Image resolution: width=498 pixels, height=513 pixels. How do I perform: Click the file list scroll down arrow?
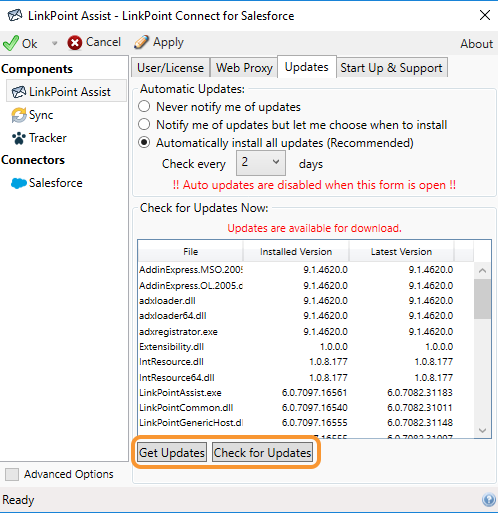pyautogui.click(x=482, y=430)
